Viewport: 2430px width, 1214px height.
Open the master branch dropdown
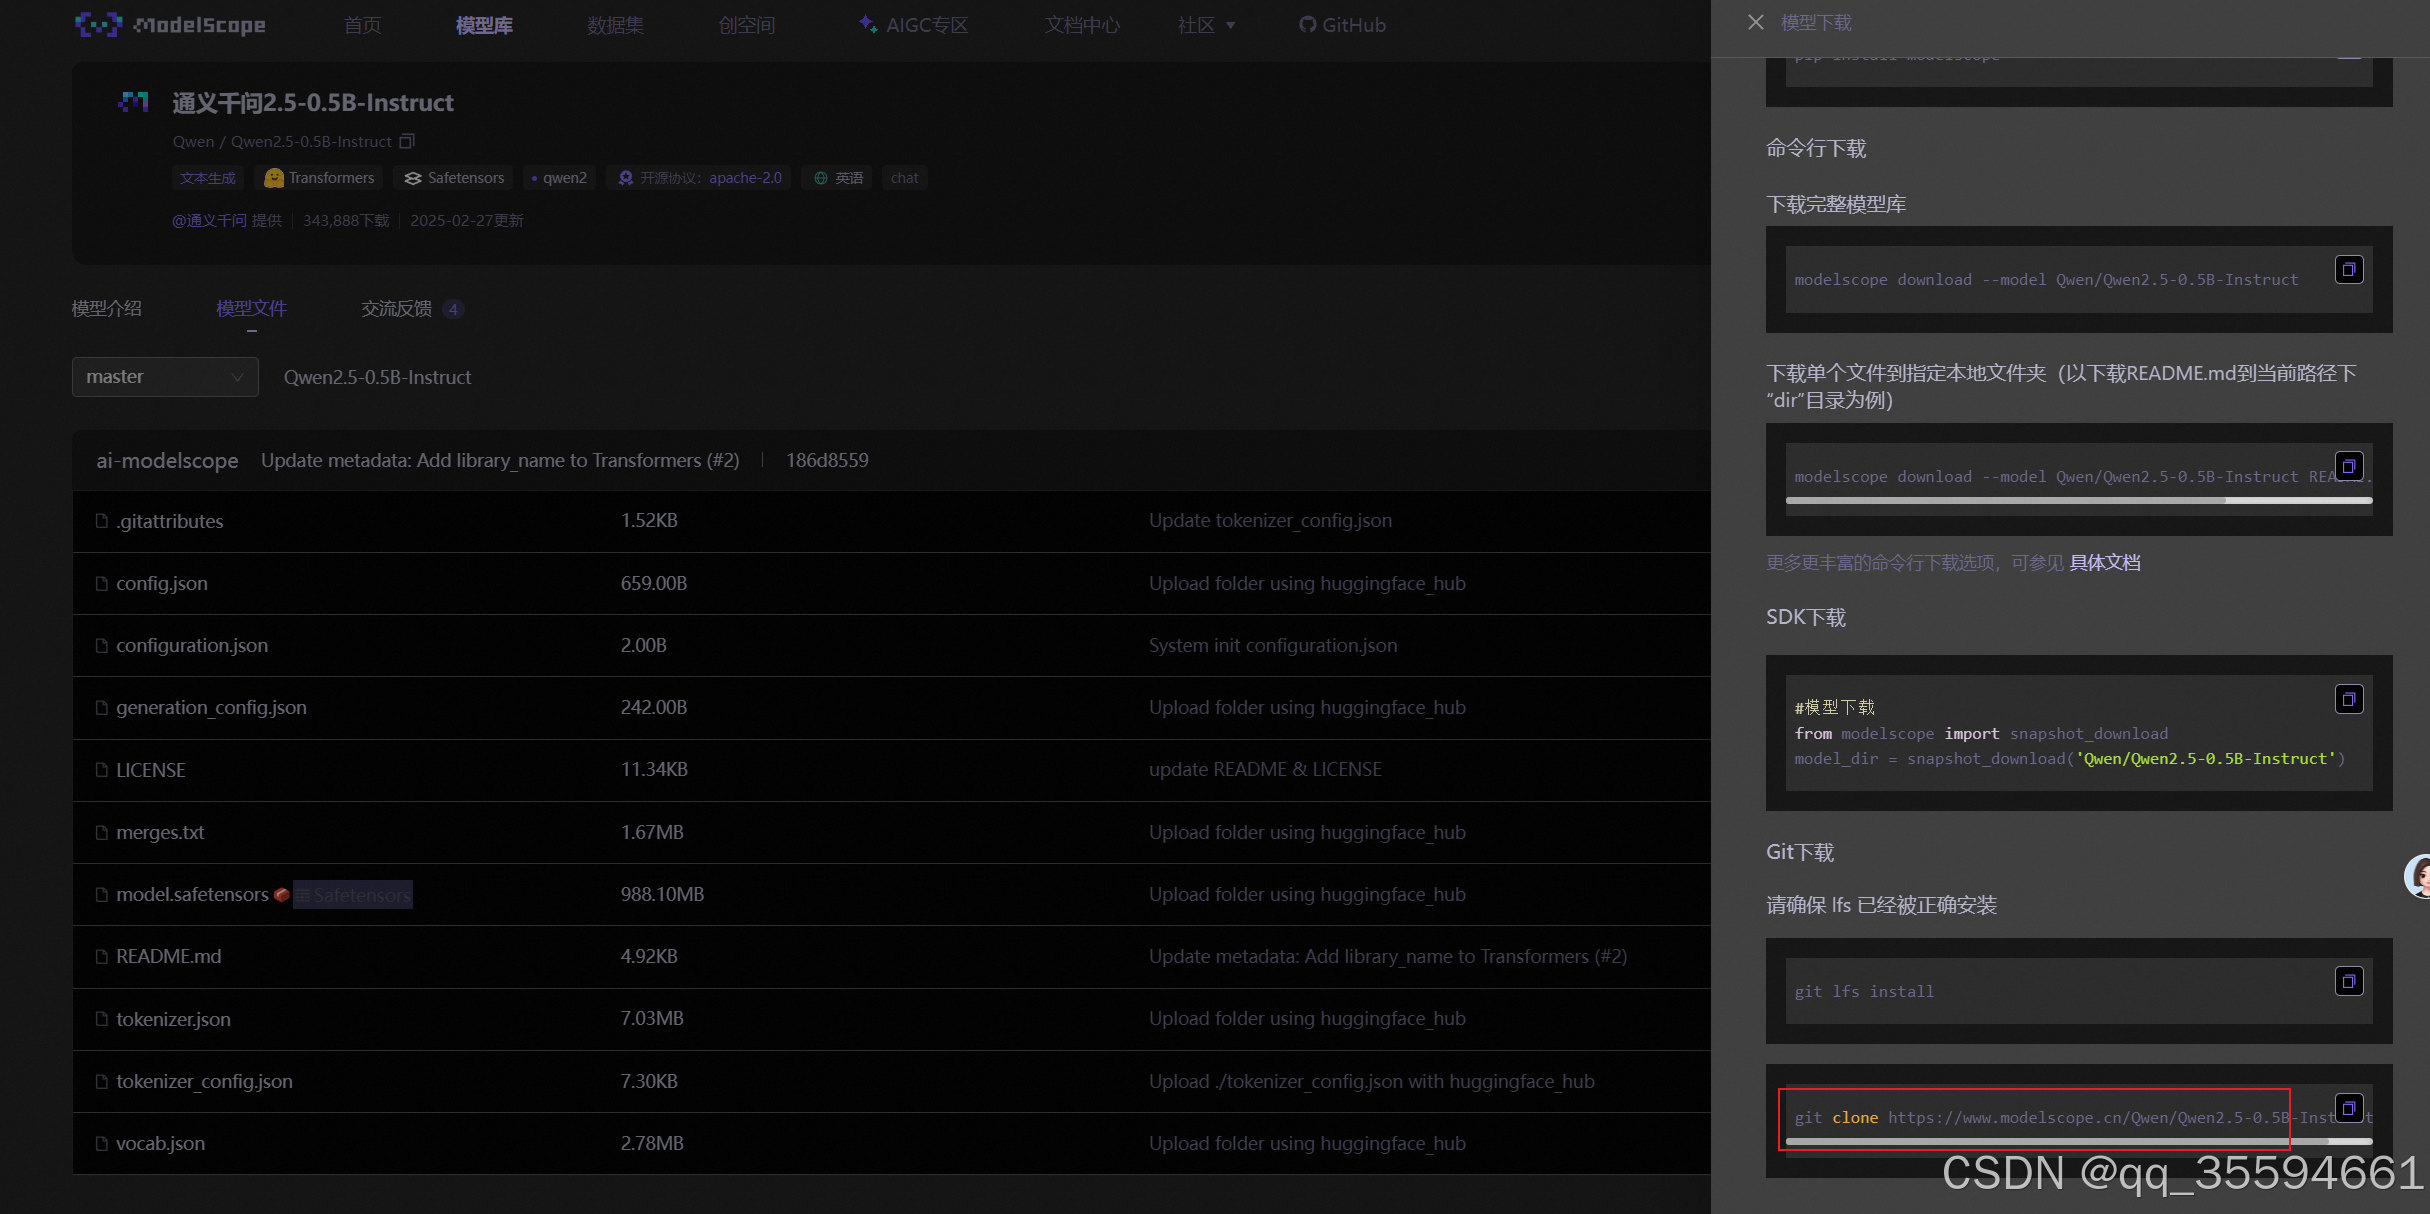coord(165,377)
